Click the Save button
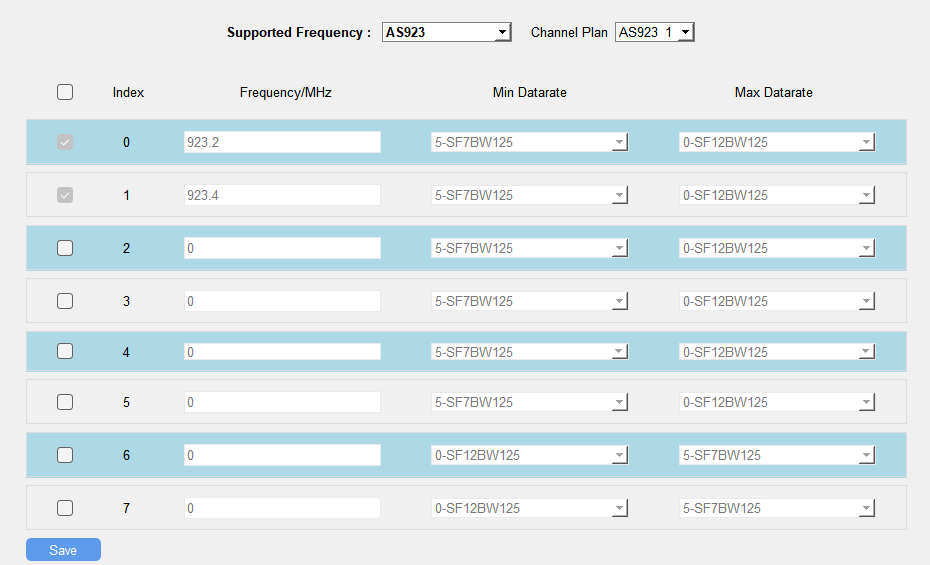 point(63,550)
